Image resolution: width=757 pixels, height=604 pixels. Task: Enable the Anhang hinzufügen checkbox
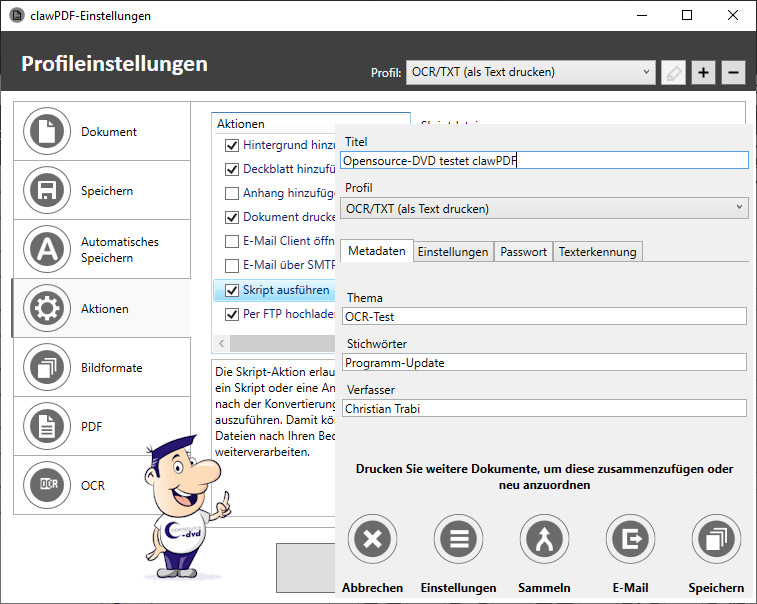233,193
